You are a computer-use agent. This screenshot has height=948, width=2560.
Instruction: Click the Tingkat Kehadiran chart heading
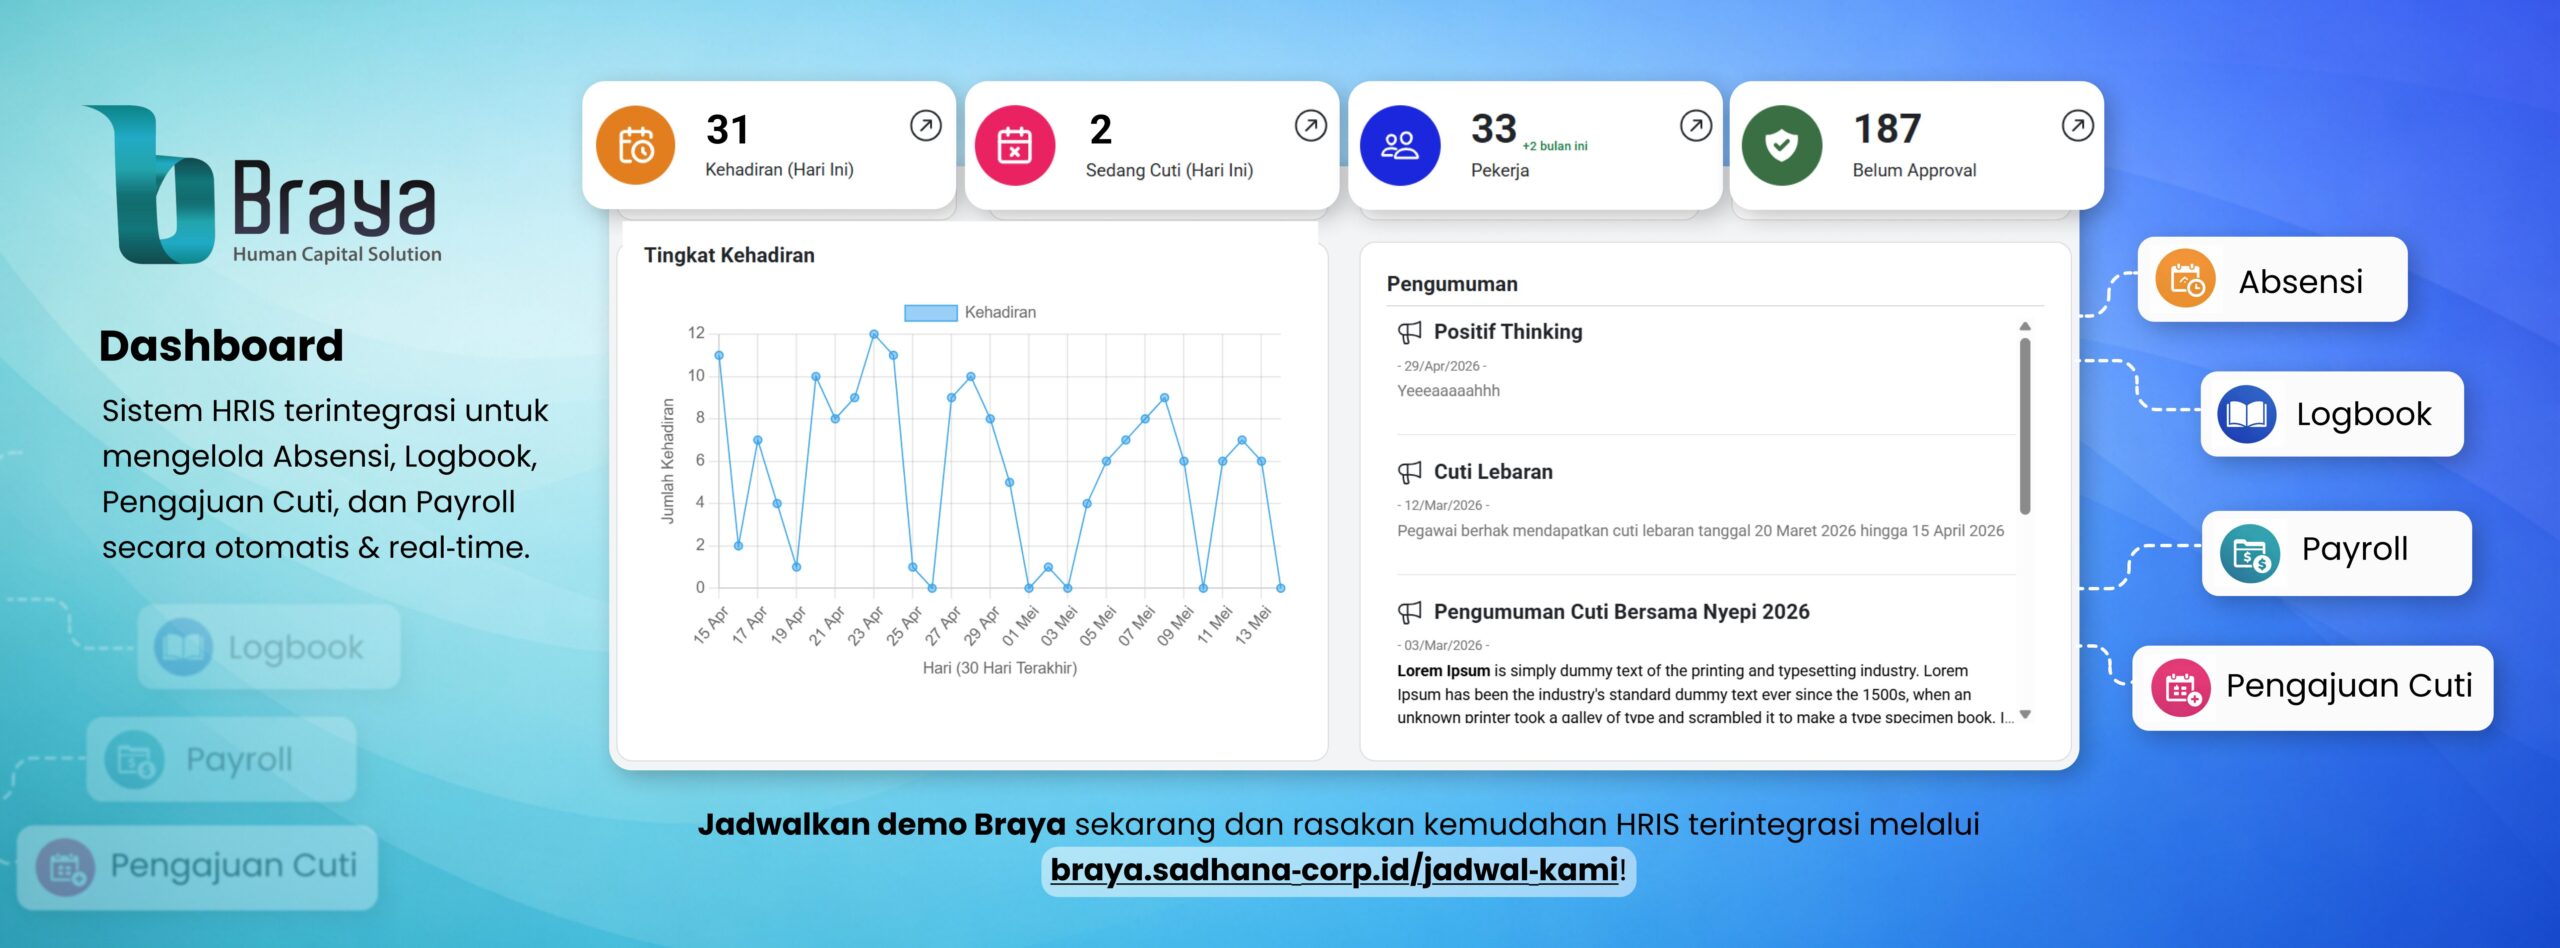729,255
